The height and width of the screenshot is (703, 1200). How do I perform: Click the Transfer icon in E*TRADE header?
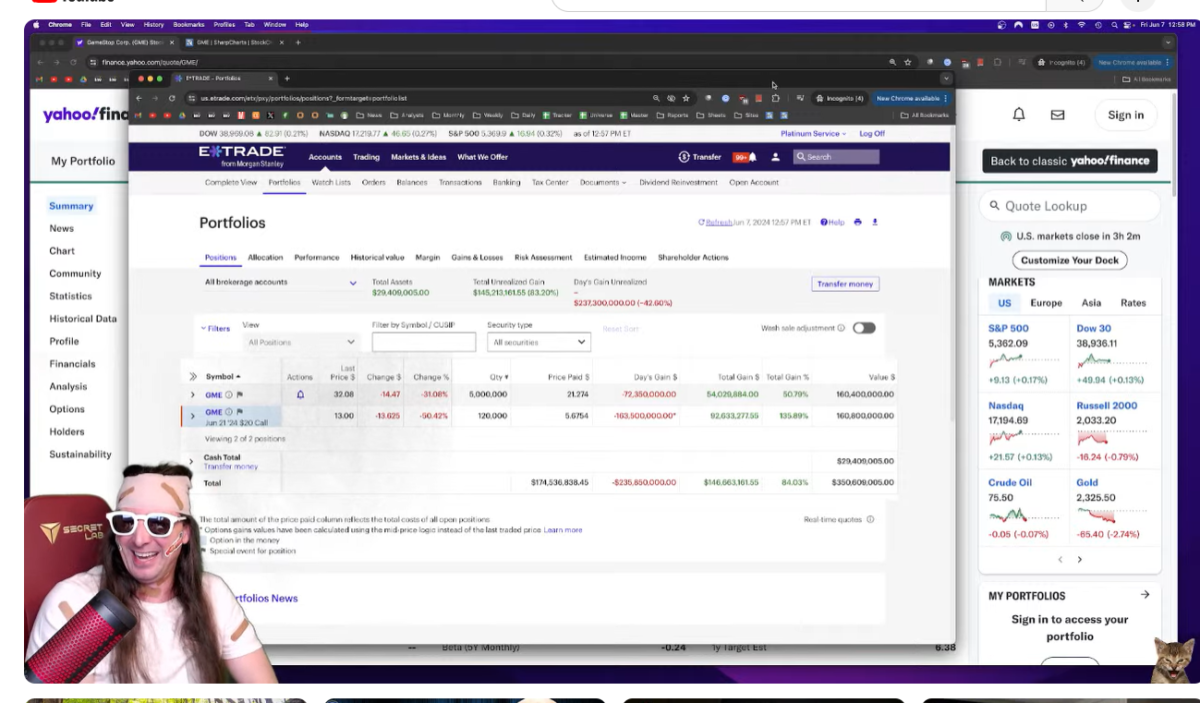pos(685,157)
